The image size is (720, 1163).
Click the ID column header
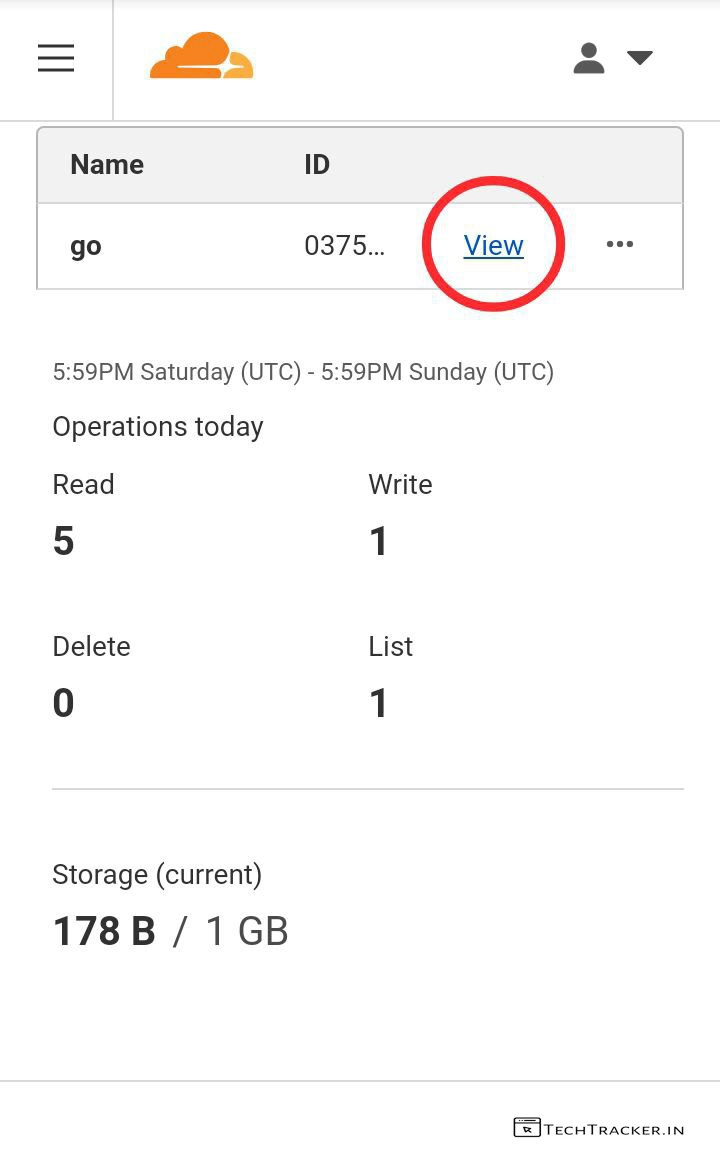tap(317, 165)
